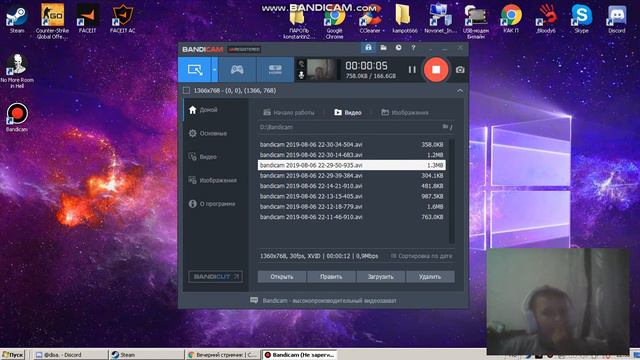The width and height of the screenshot is (640, 360).
Task: Open the О программе section
Action: [215, 204]
